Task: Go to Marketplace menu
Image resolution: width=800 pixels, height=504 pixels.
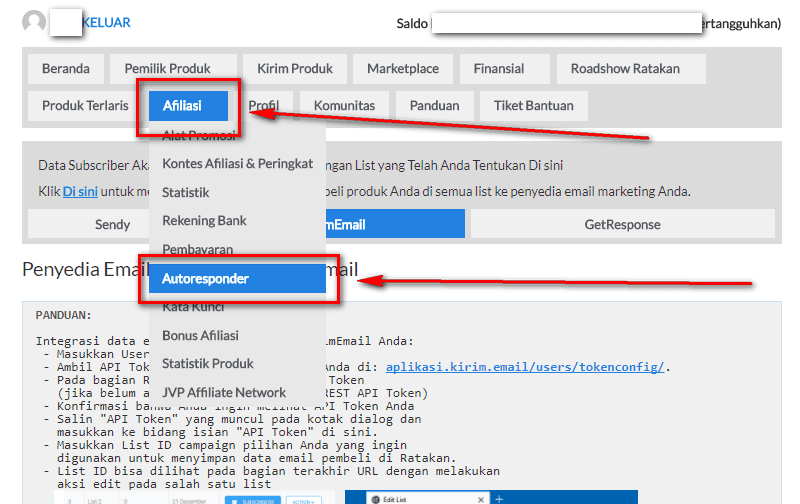Action: click(403, 69)
